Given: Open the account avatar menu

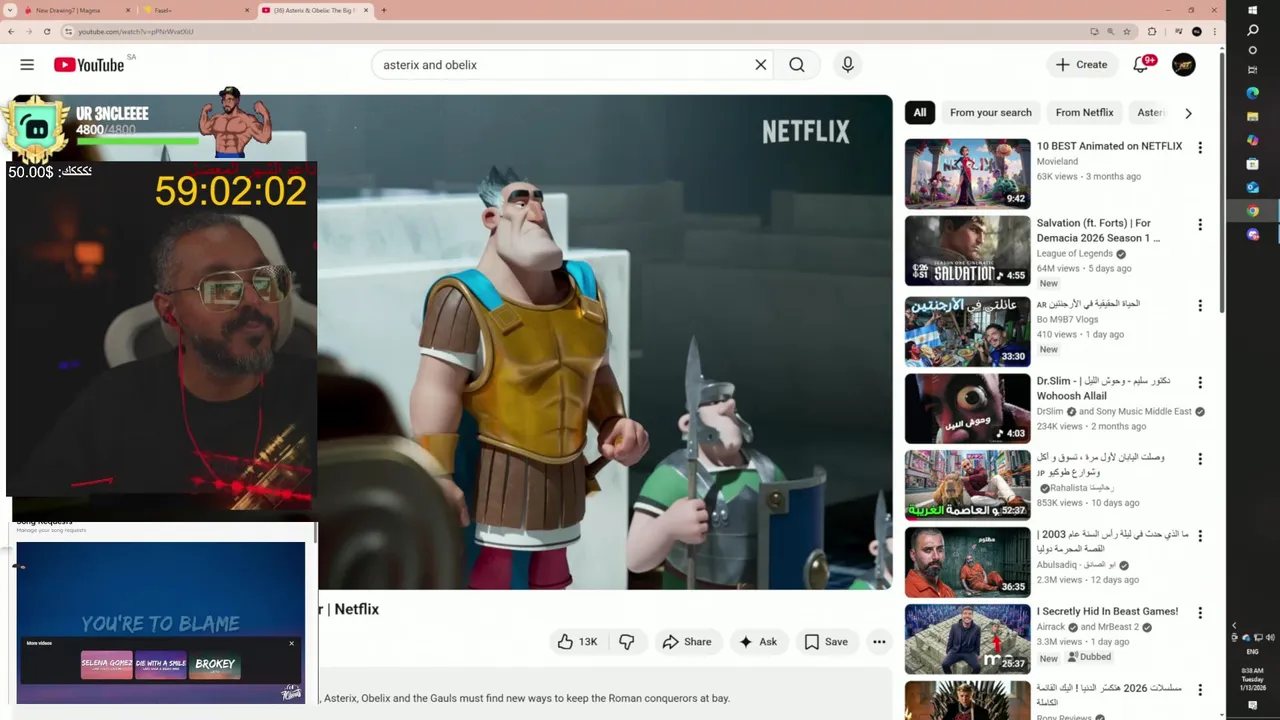Looking at the screenshot, I should 1183,65.
